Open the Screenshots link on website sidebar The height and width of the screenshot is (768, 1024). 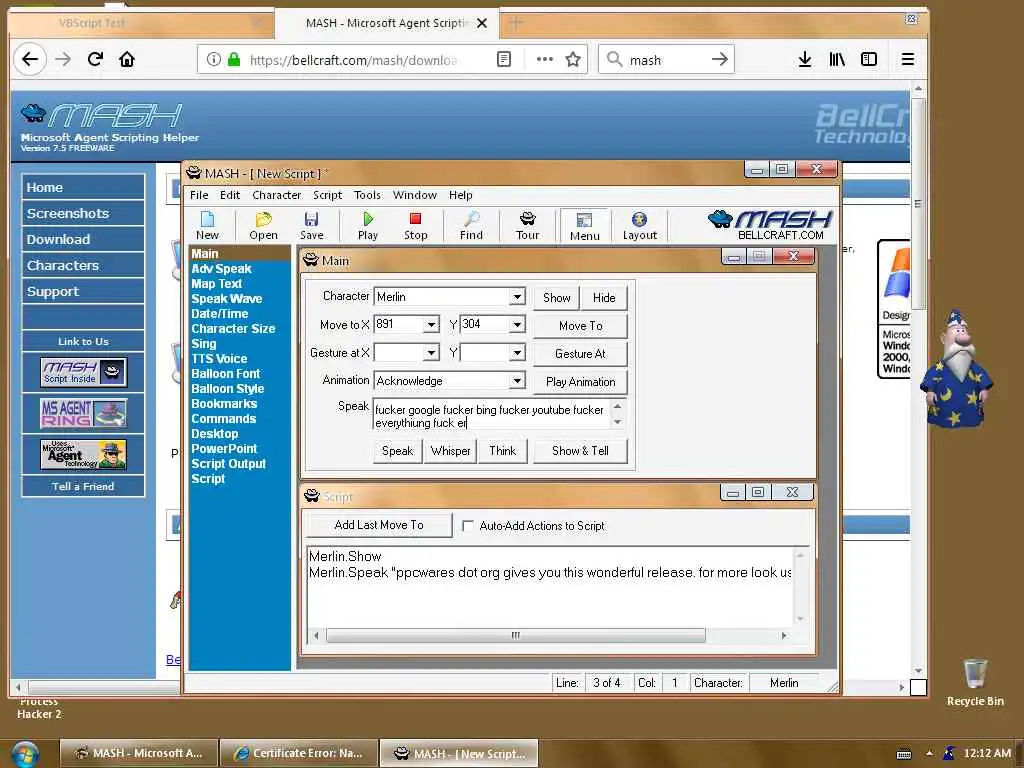click(x=83, y=214)
